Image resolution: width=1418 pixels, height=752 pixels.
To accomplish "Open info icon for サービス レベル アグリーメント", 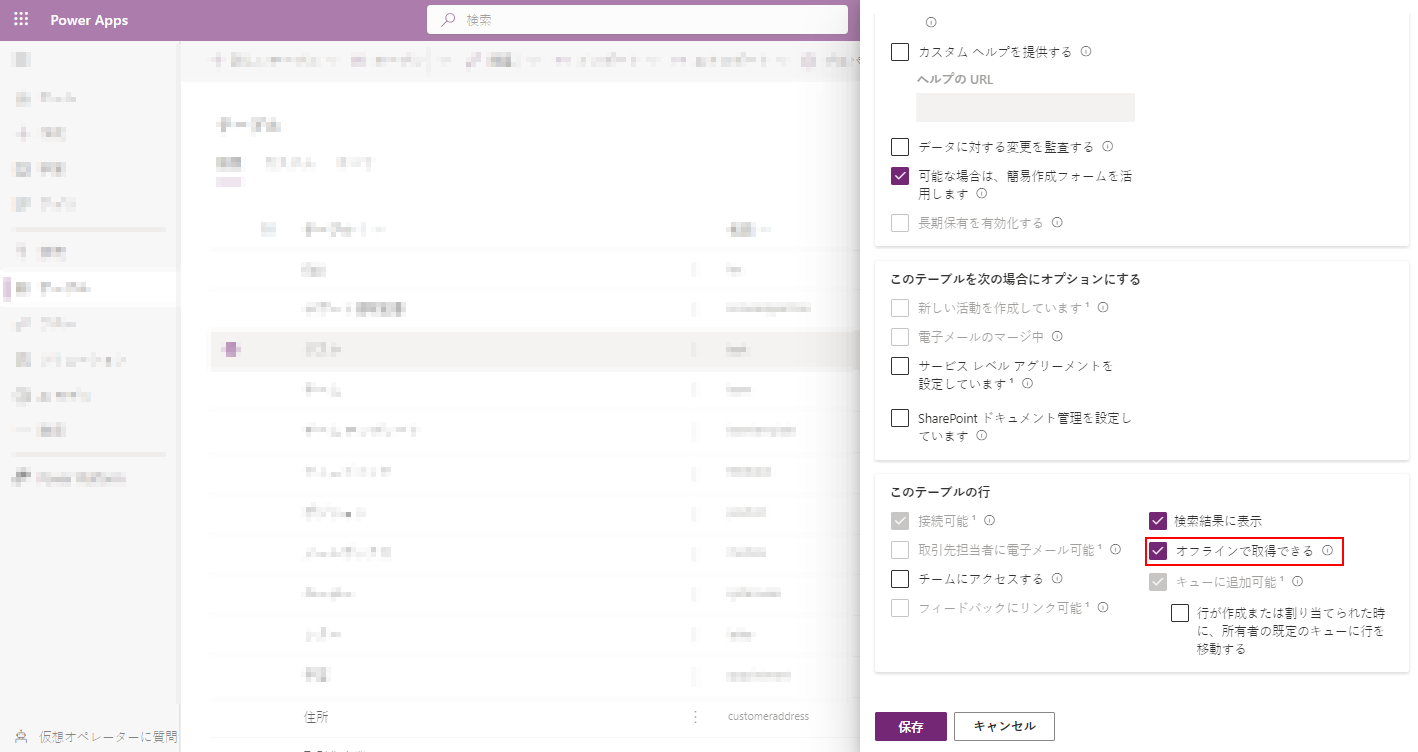I will (x=1027, y=383).
